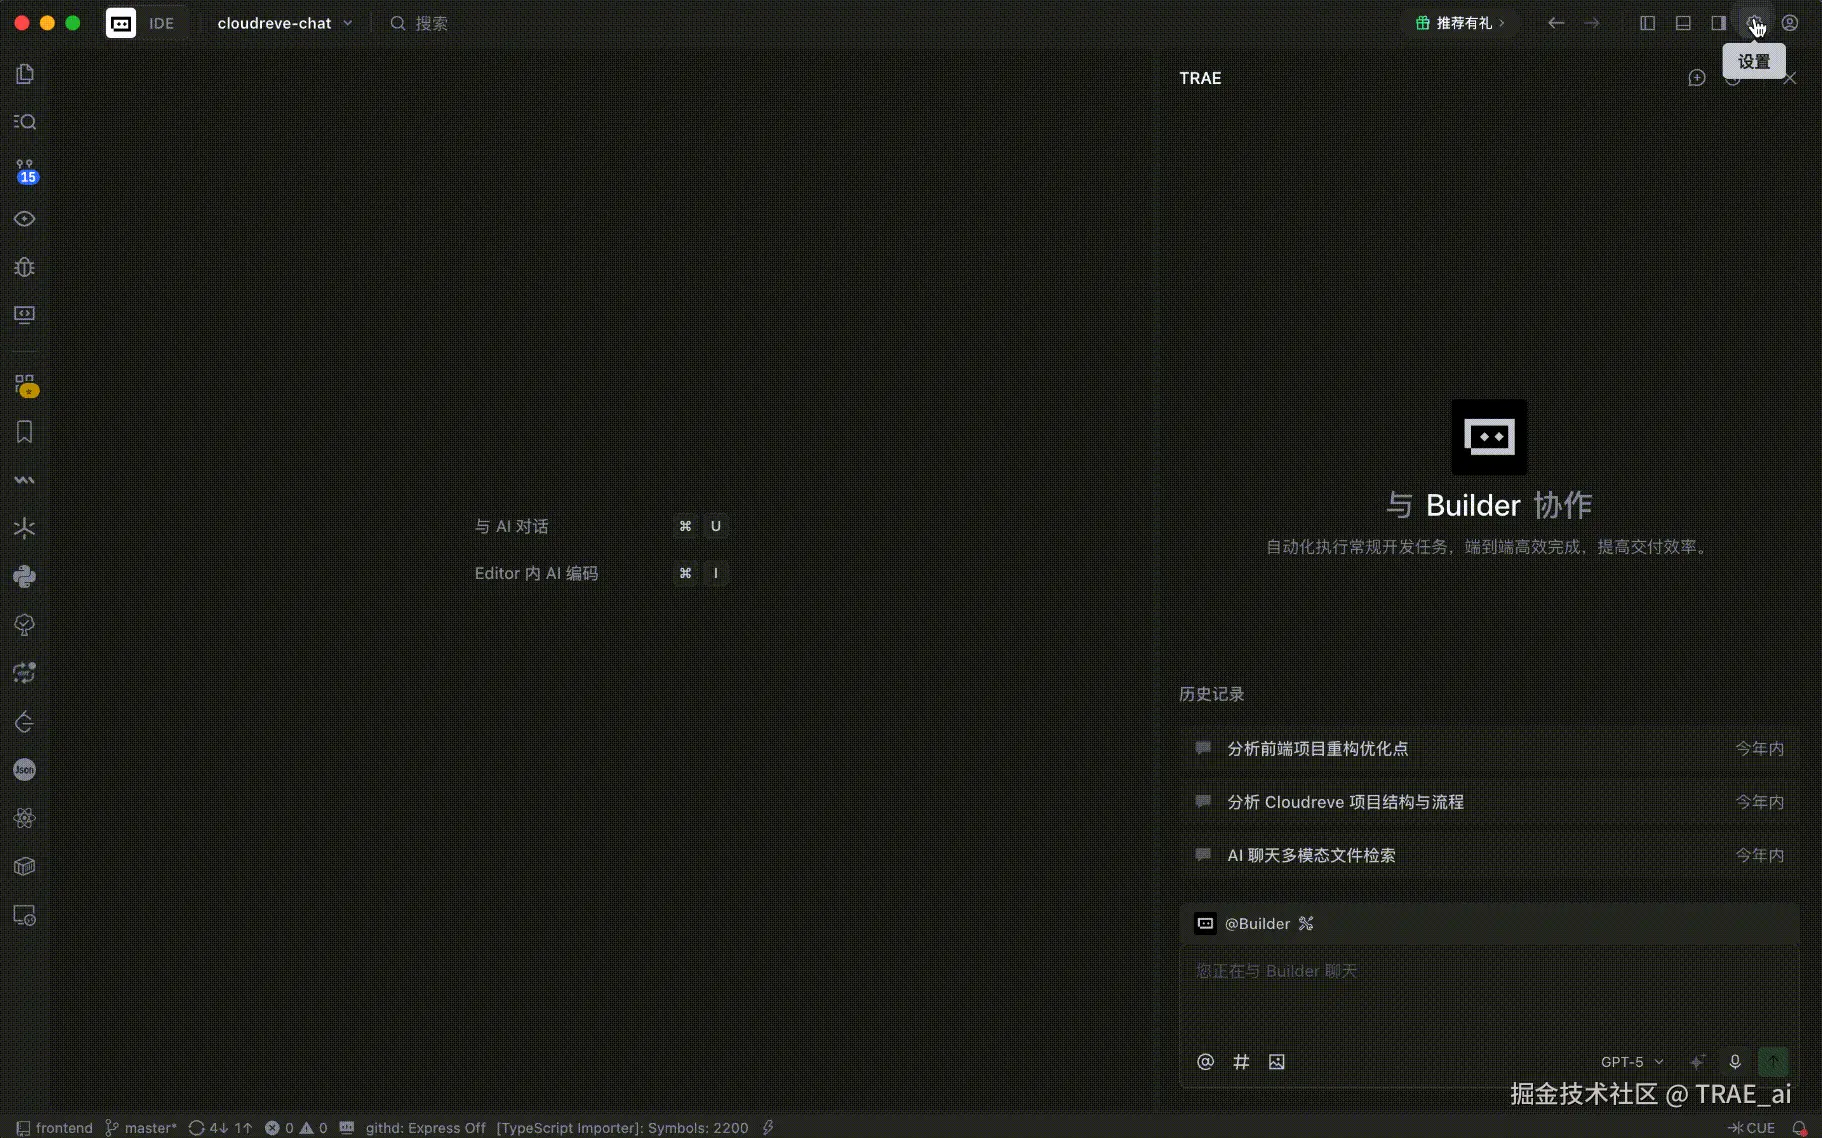Click 与 AI 对话 shortcut hint
This screenshot has height=1138, width=1822.
point(511,526)
